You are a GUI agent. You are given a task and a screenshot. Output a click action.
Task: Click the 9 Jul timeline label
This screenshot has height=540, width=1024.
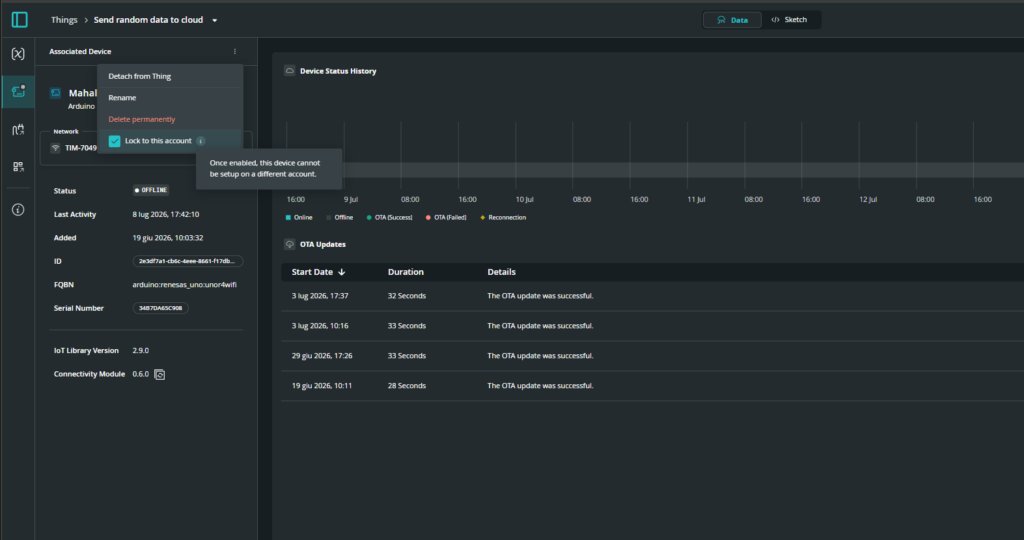[x=351, y=199]
